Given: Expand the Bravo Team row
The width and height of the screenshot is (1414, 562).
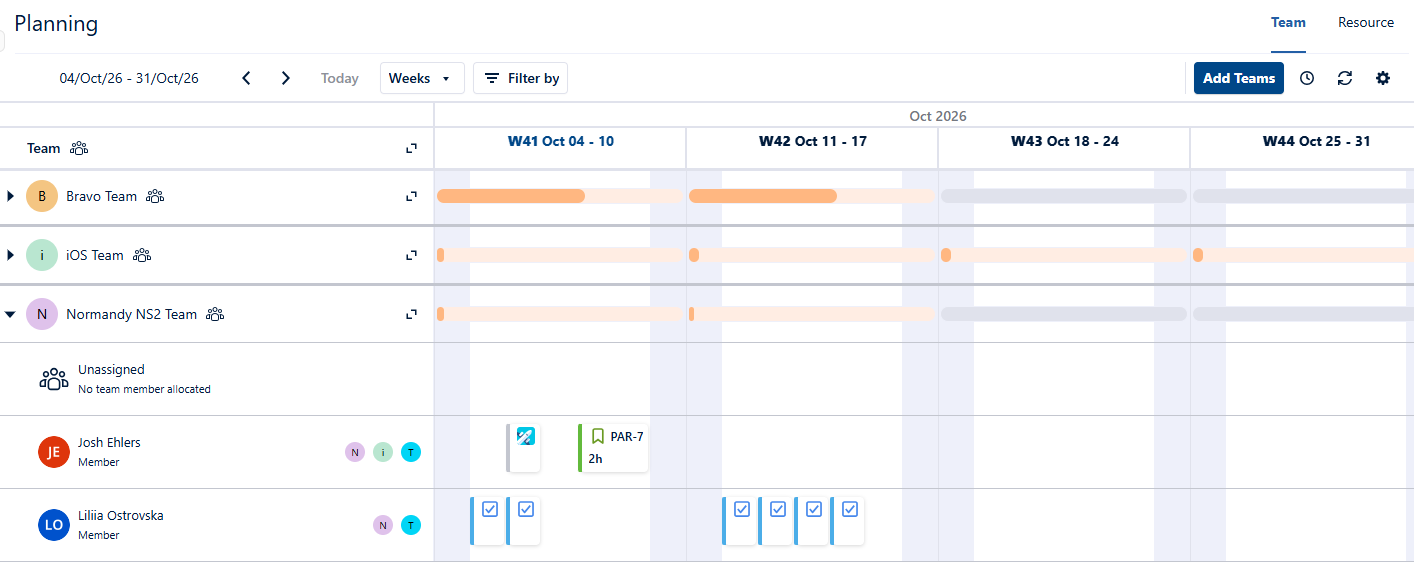Looking at the screenshot, I should click(10, 196).
